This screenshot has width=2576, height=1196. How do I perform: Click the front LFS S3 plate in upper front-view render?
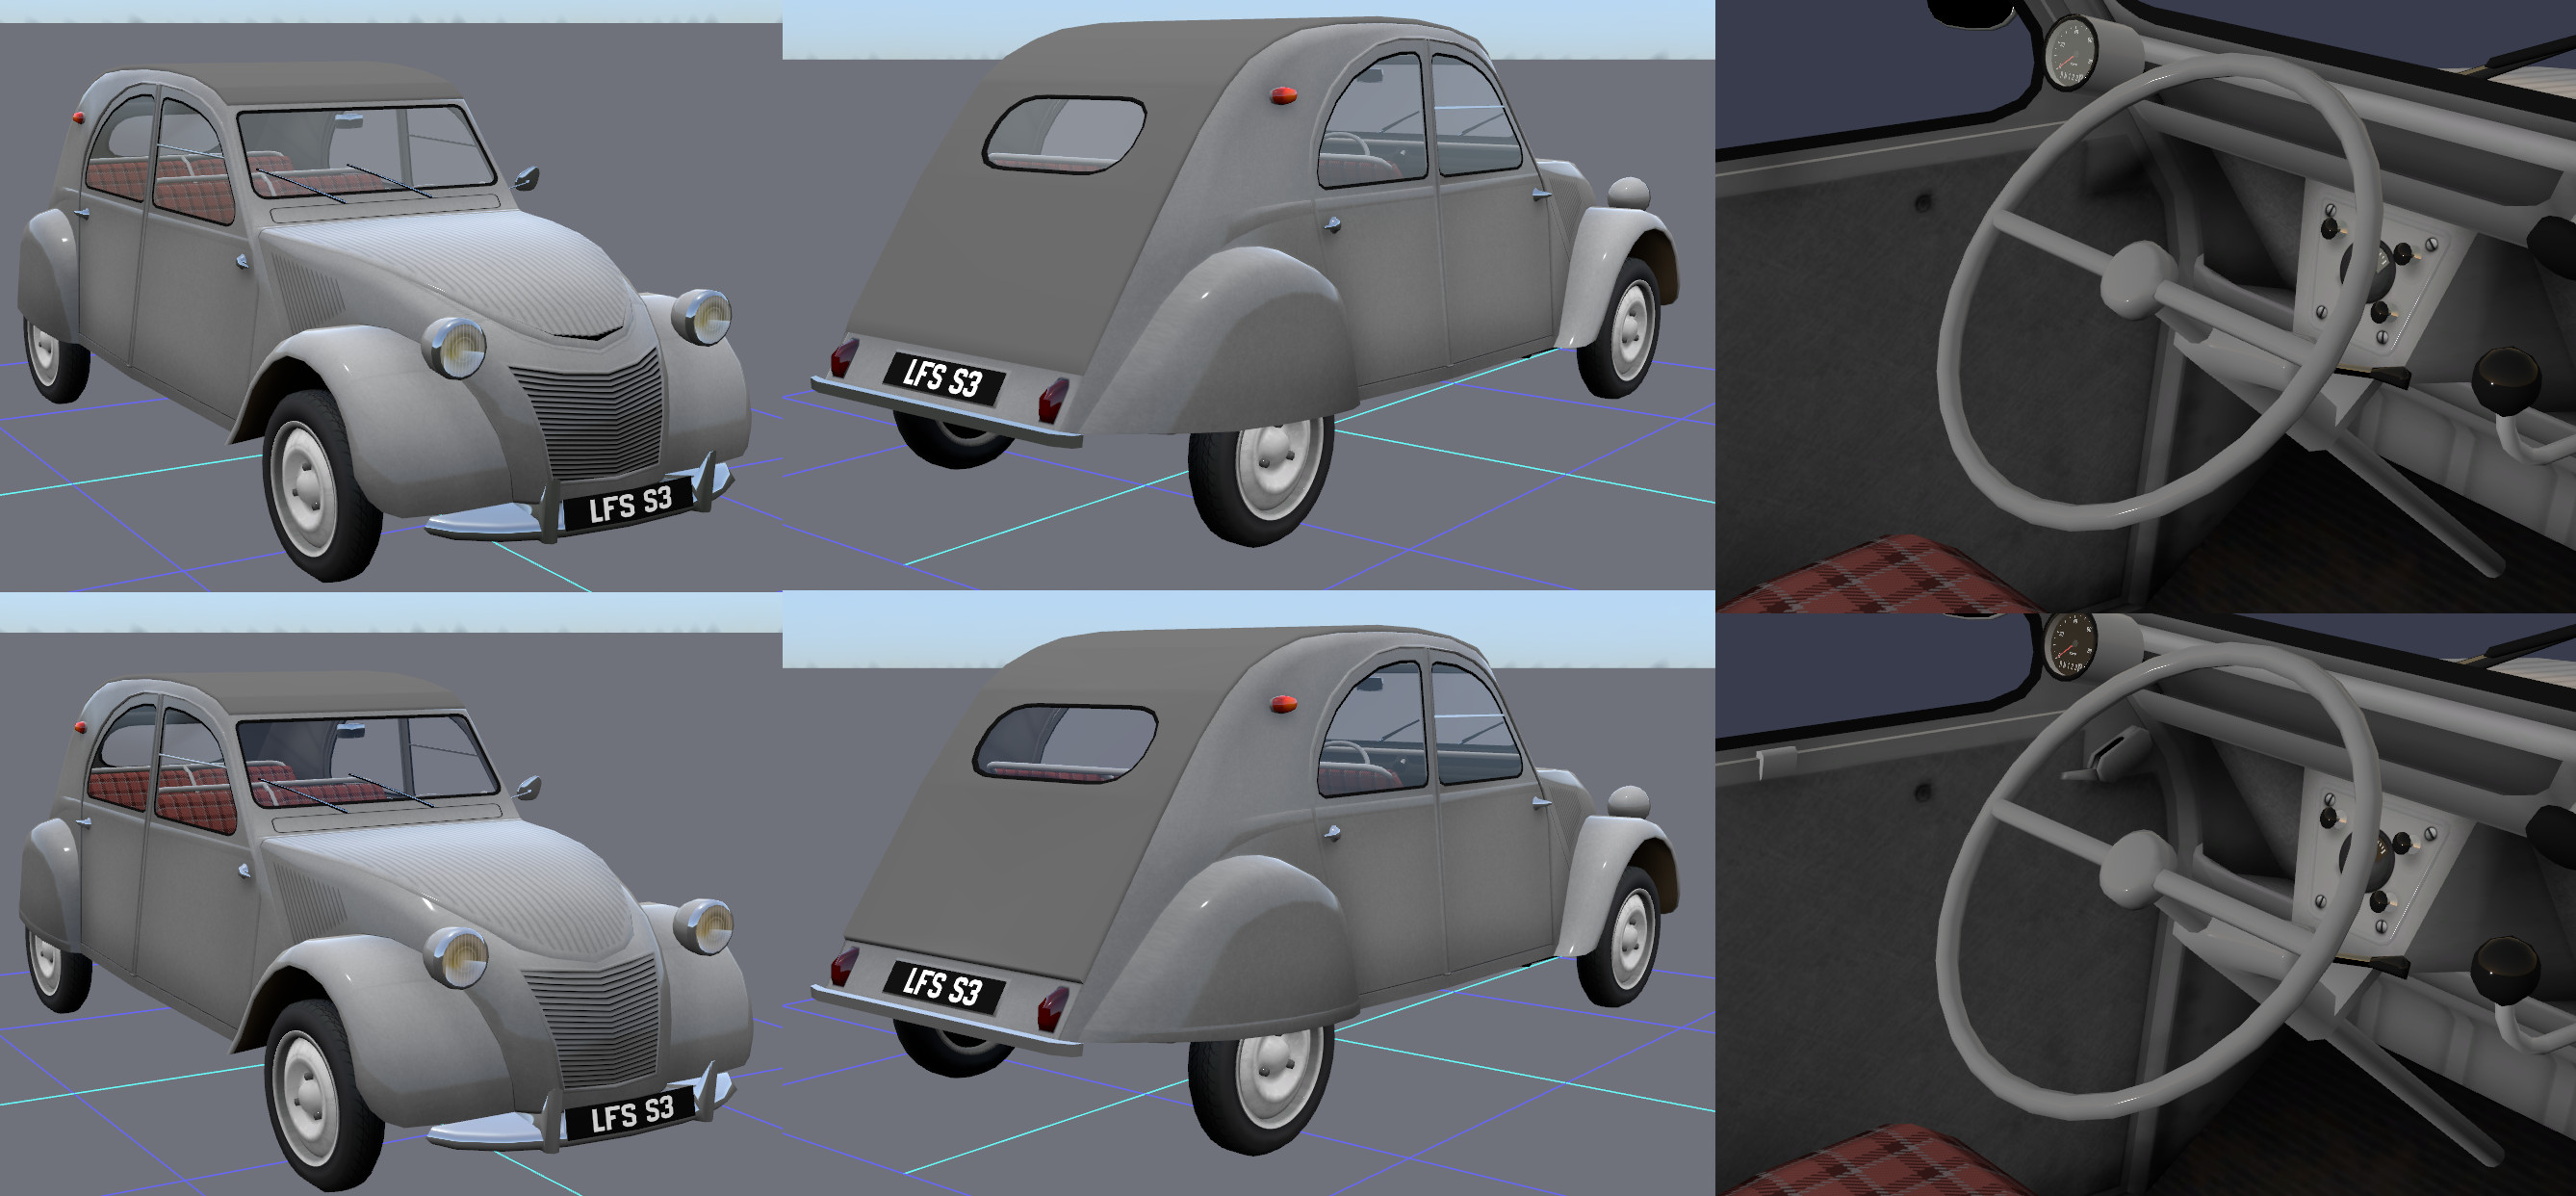click(629, 505)
